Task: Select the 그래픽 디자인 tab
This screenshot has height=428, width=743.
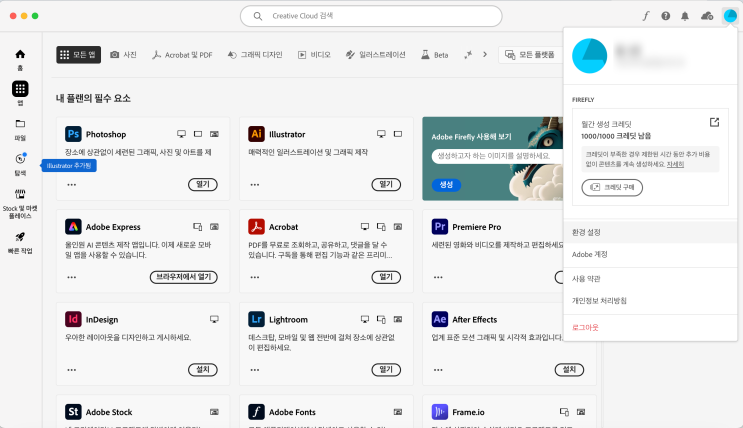Action: pyautogui.click(x=255, y=55)
